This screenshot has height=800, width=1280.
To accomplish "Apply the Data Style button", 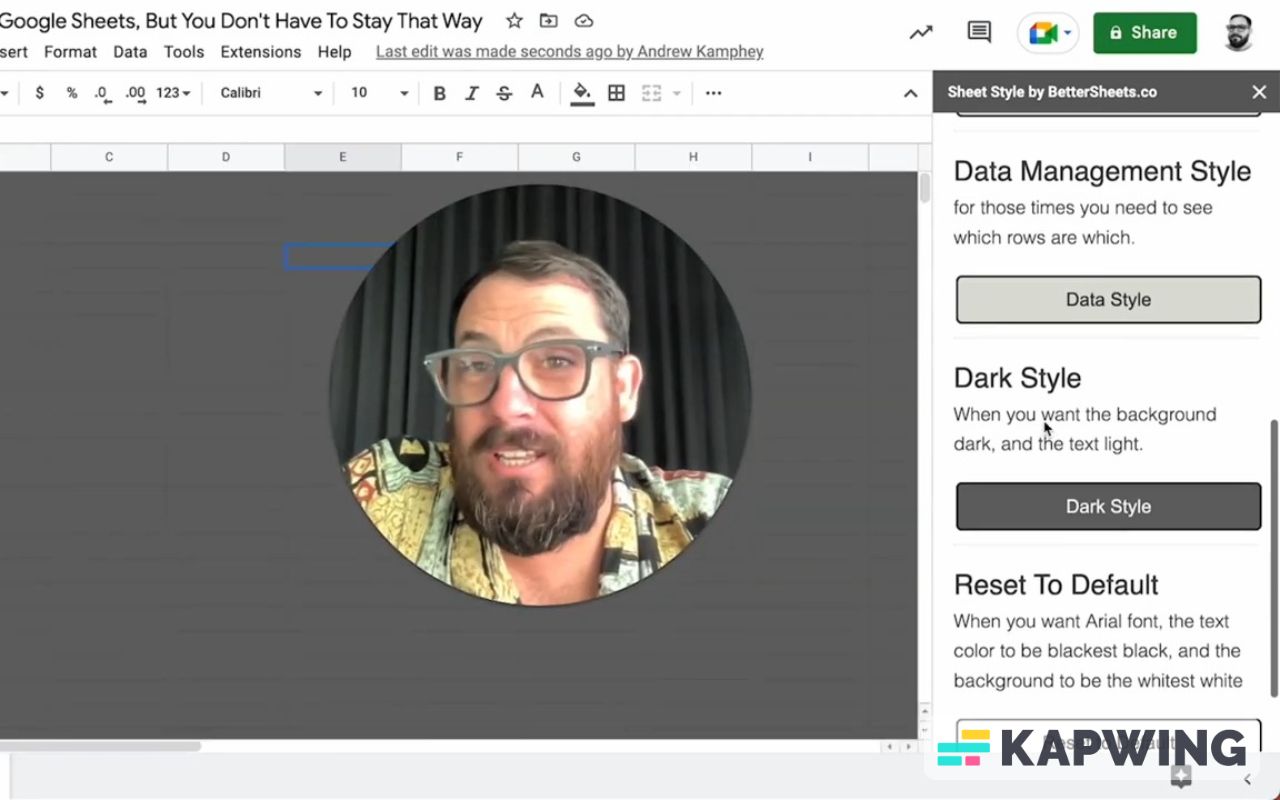I will [x=1108, y=300].
